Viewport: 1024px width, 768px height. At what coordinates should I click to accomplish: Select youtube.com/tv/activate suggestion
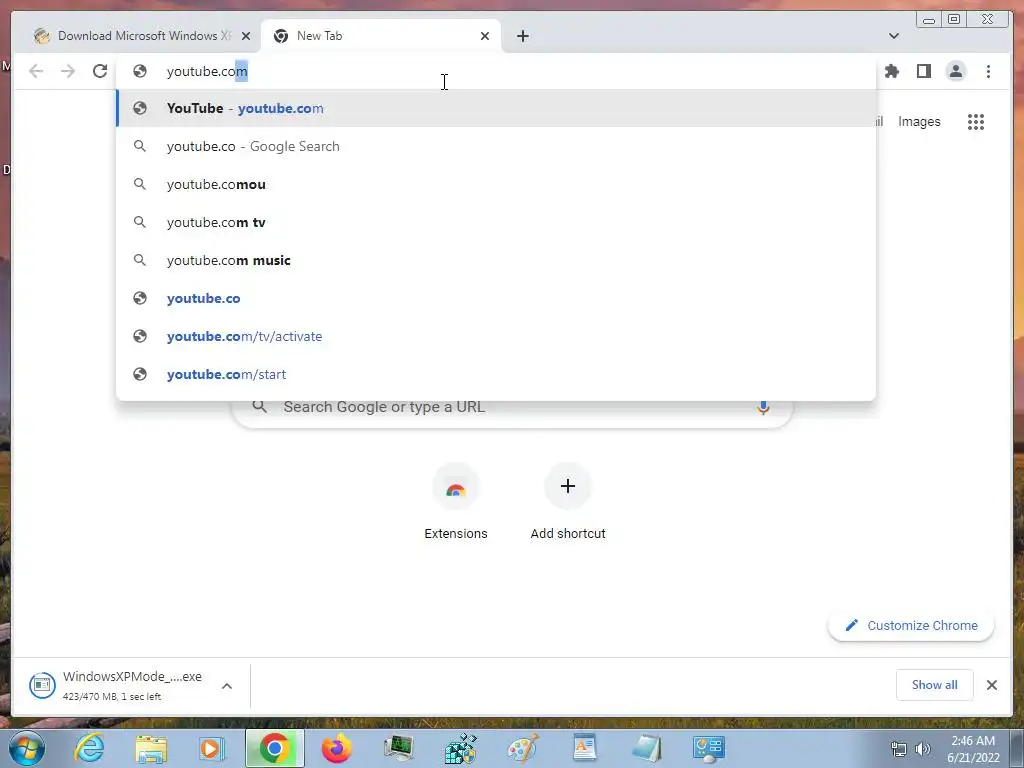click(496, 336)
